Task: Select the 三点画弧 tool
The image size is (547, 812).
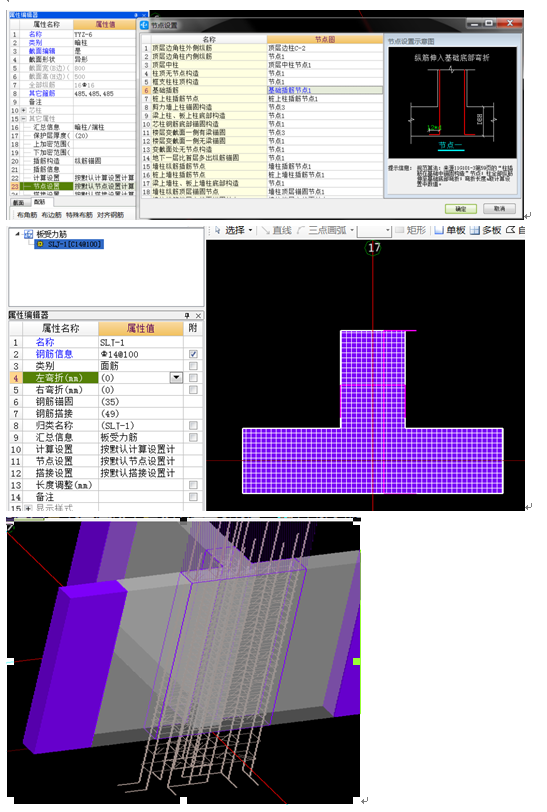Action: point(322,230)
